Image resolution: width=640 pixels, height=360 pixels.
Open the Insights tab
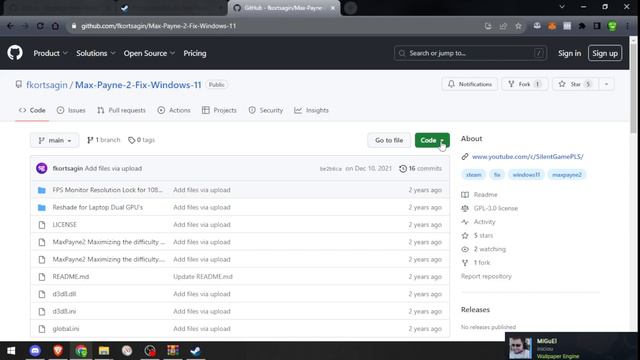coord(311,110)
